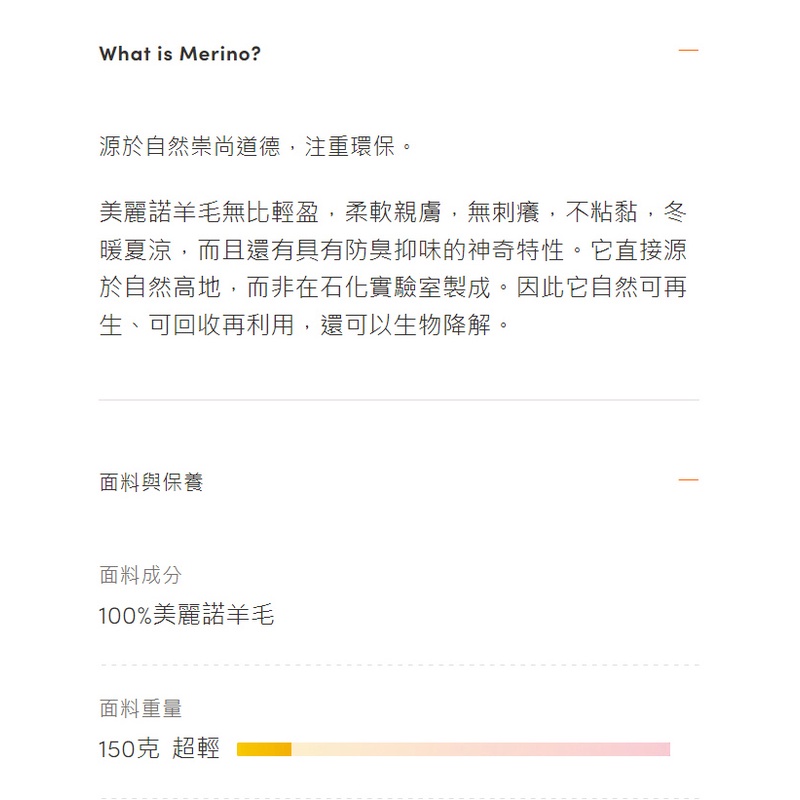Viewport: 800px width, 800px height.
Task: Collapse the 面料與保養 section minus icon
Action: tap(688, 480)
